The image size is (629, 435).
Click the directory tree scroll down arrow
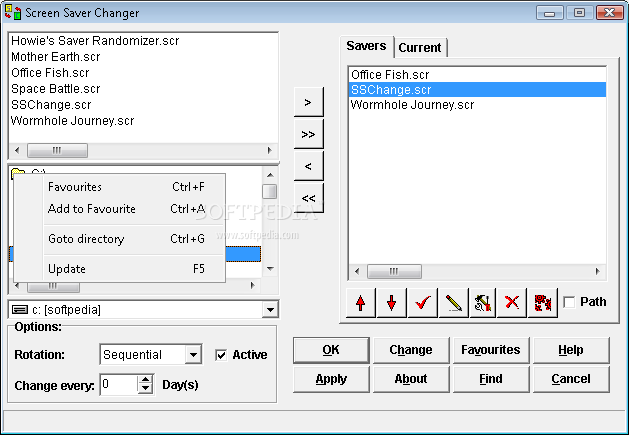pyautogui.click(x=270, y=268)
